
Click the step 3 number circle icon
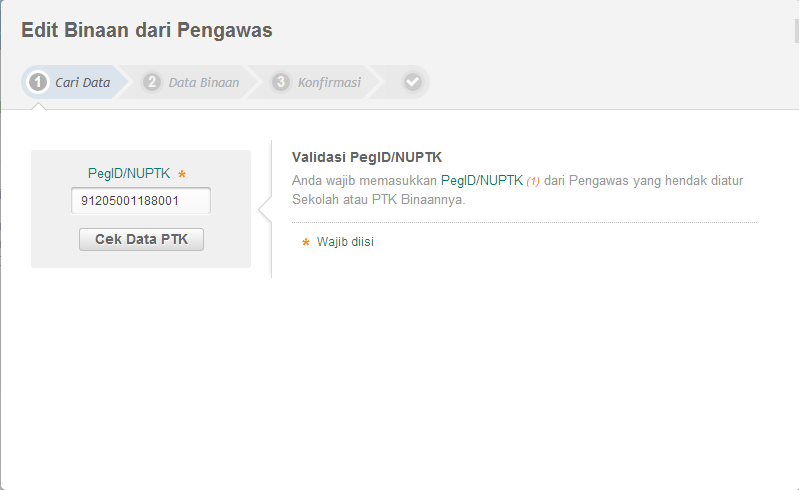[281, 82]
